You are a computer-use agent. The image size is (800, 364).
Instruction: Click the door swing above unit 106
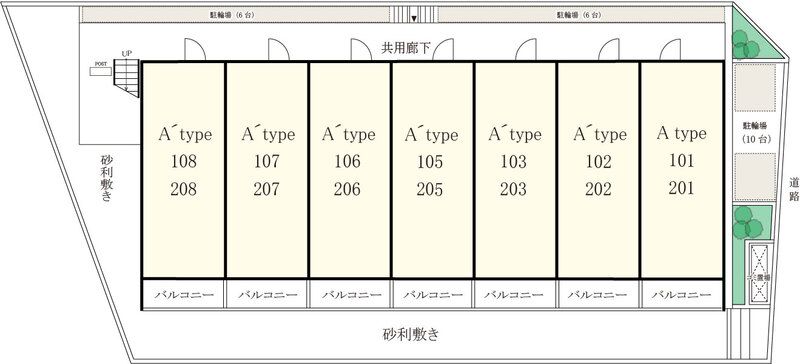[361, 50]
